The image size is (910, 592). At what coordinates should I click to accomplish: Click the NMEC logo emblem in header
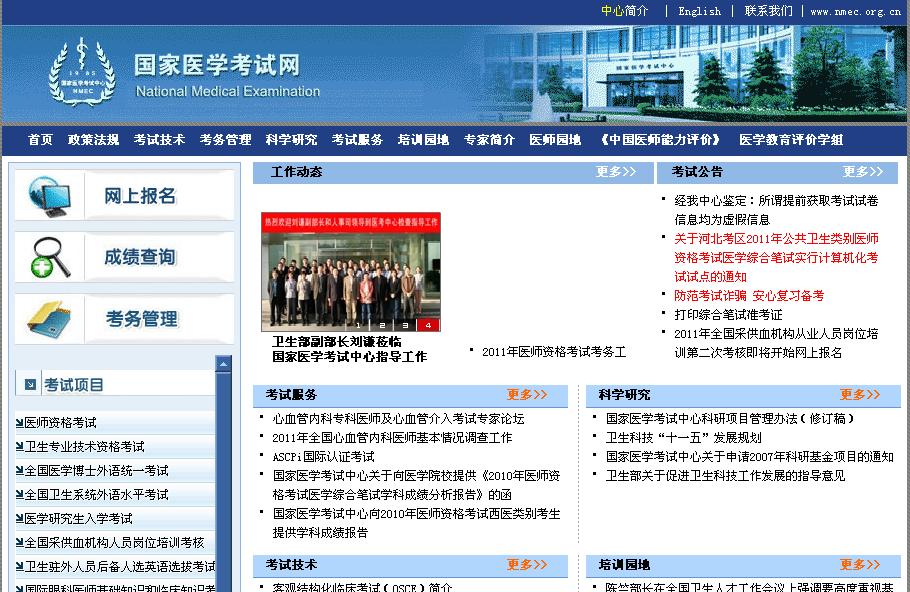pos(81,71)
